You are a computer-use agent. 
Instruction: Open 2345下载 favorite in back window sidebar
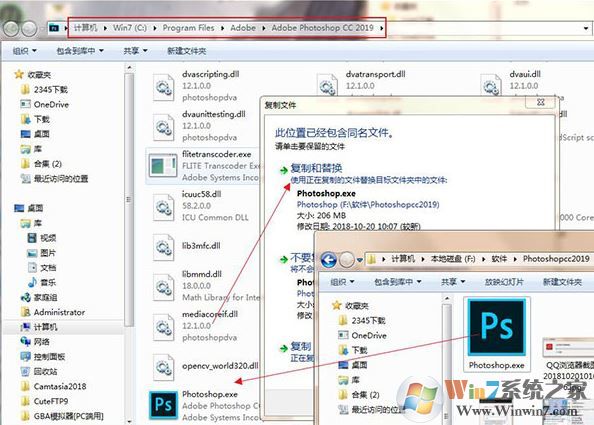44,90
